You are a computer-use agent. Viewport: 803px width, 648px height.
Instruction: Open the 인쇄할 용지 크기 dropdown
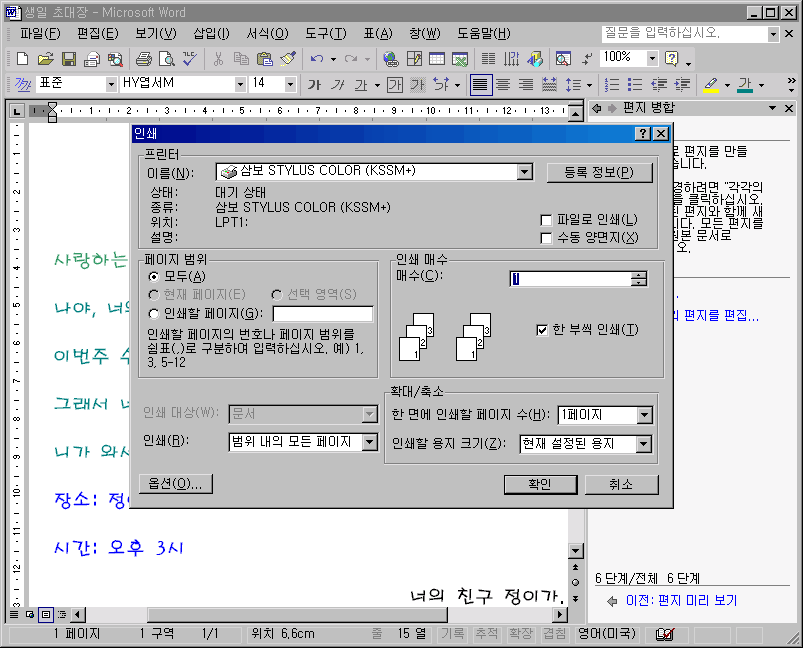[x=644, y=444]
